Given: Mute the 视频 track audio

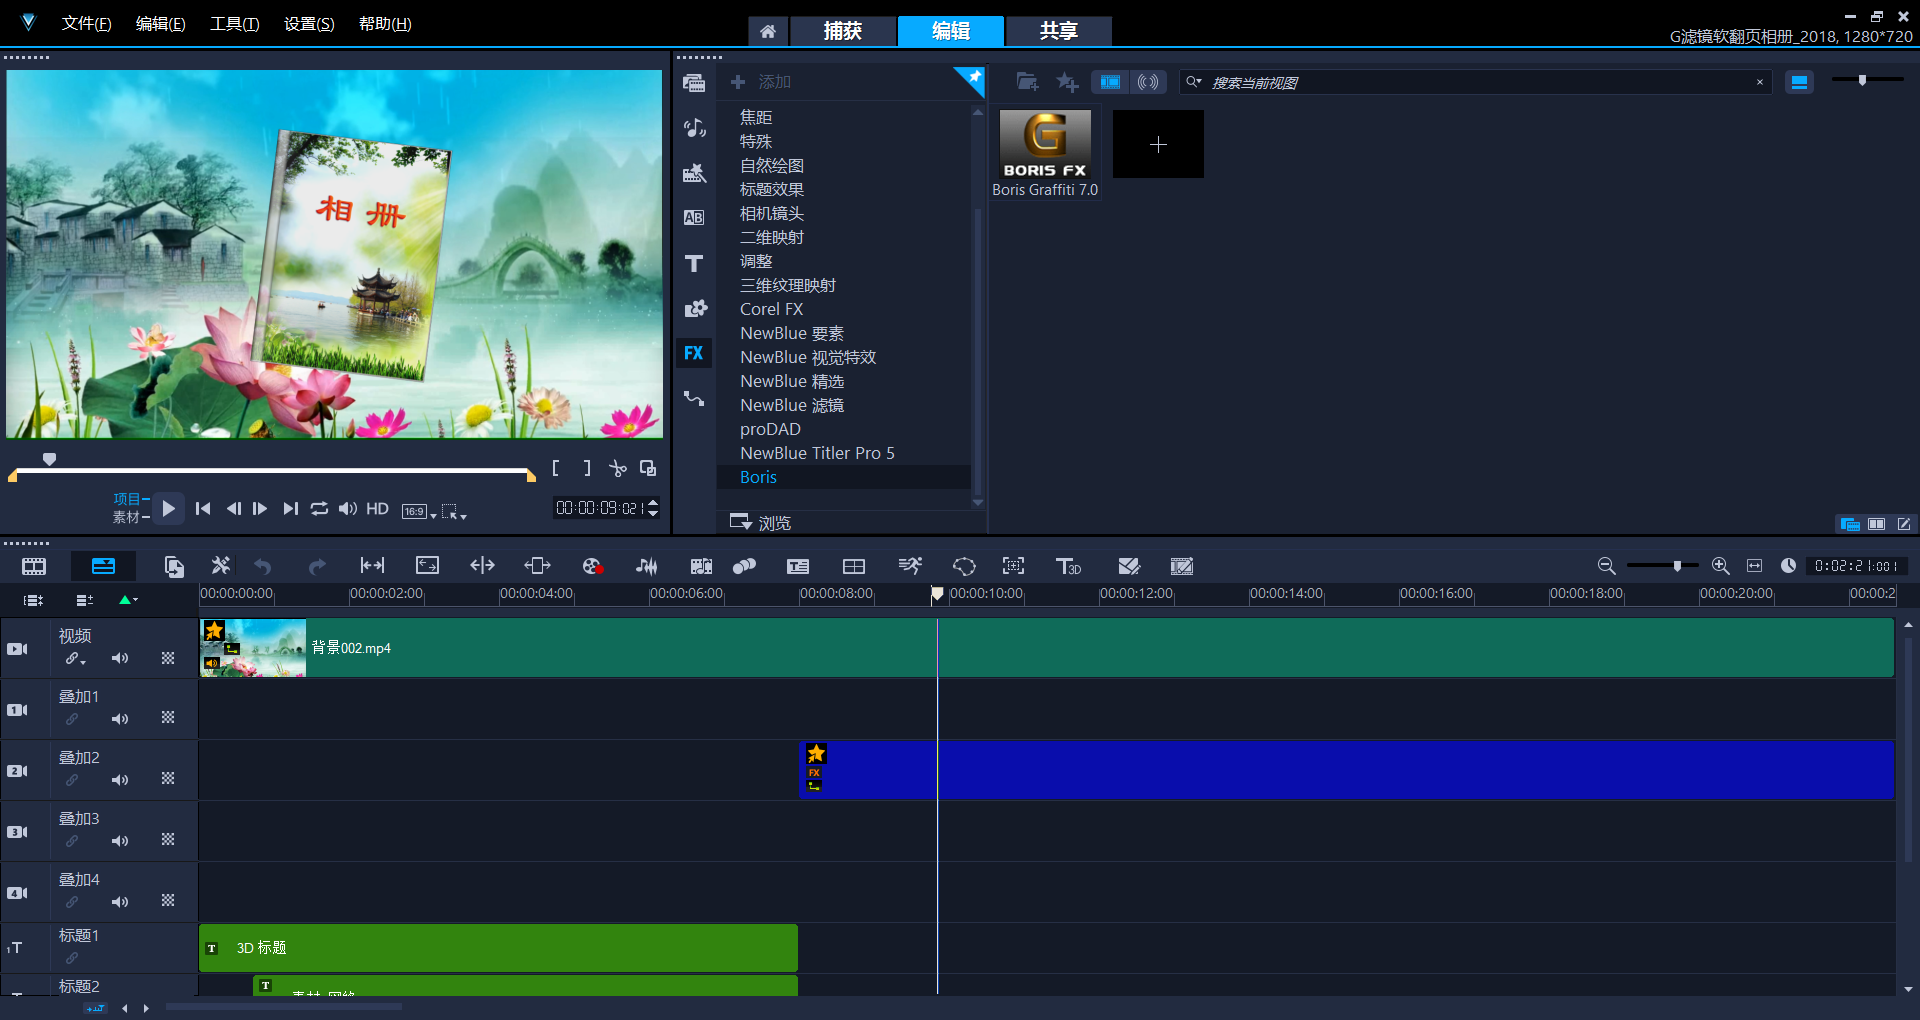Looking at the screenshot, I should point(120,658).
